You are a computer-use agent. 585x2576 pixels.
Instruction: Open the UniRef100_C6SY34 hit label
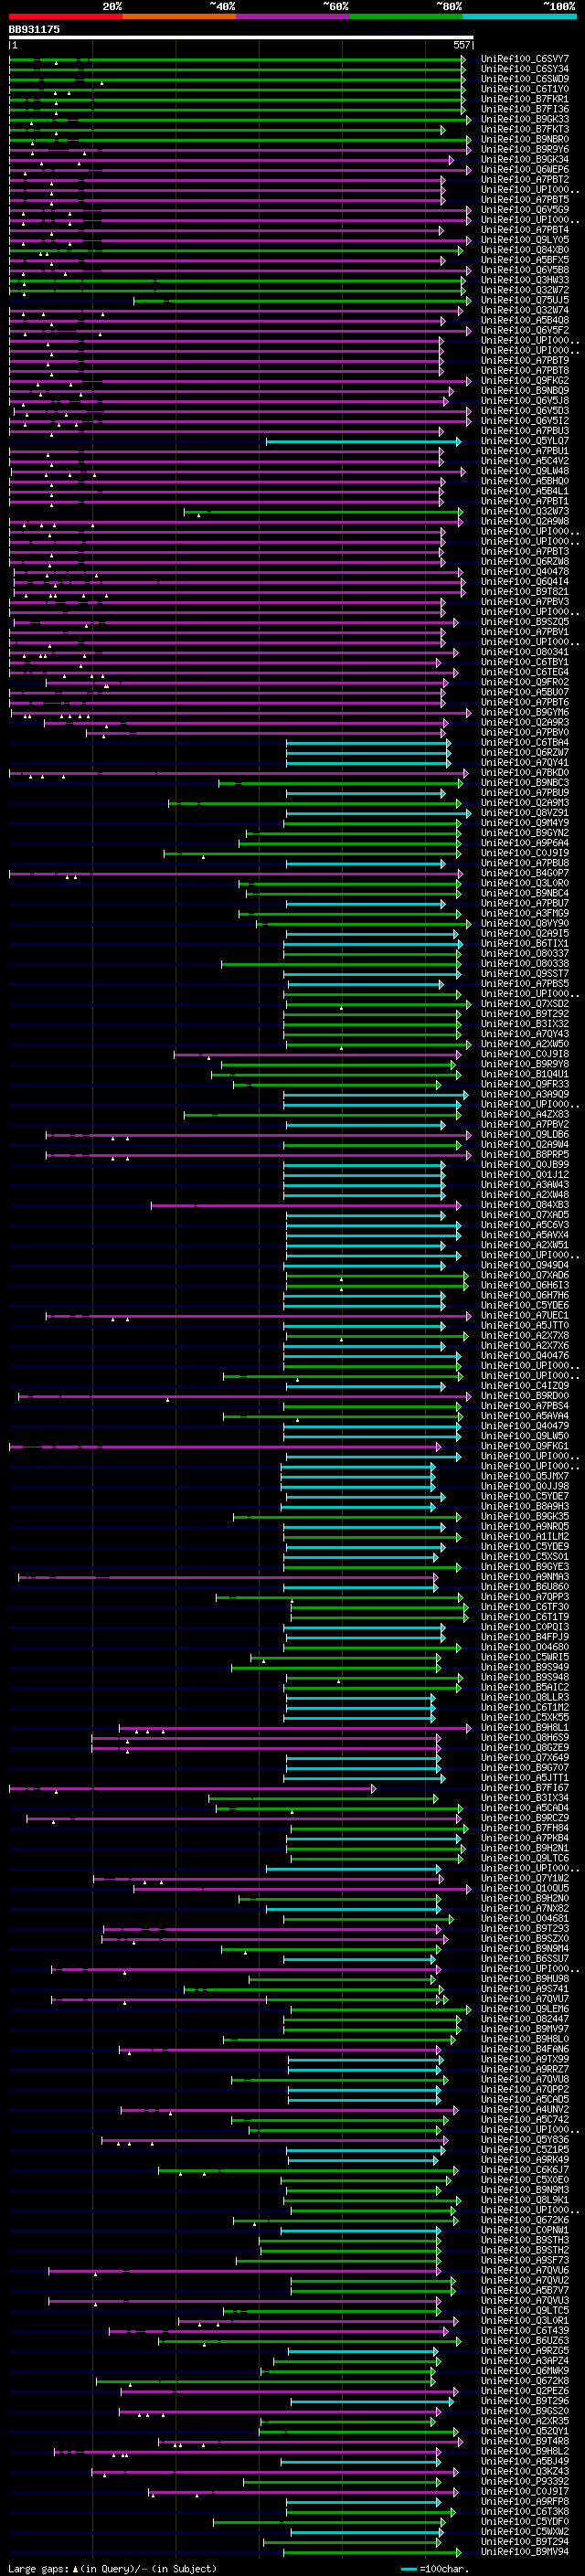point(524,69)
